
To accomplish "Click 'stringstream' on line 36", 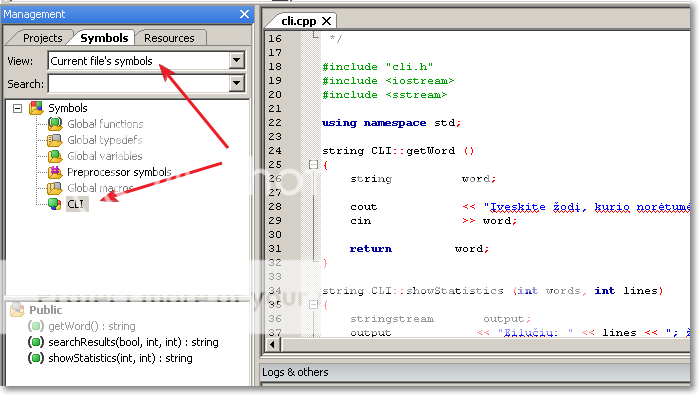I will tap(392, 319).
